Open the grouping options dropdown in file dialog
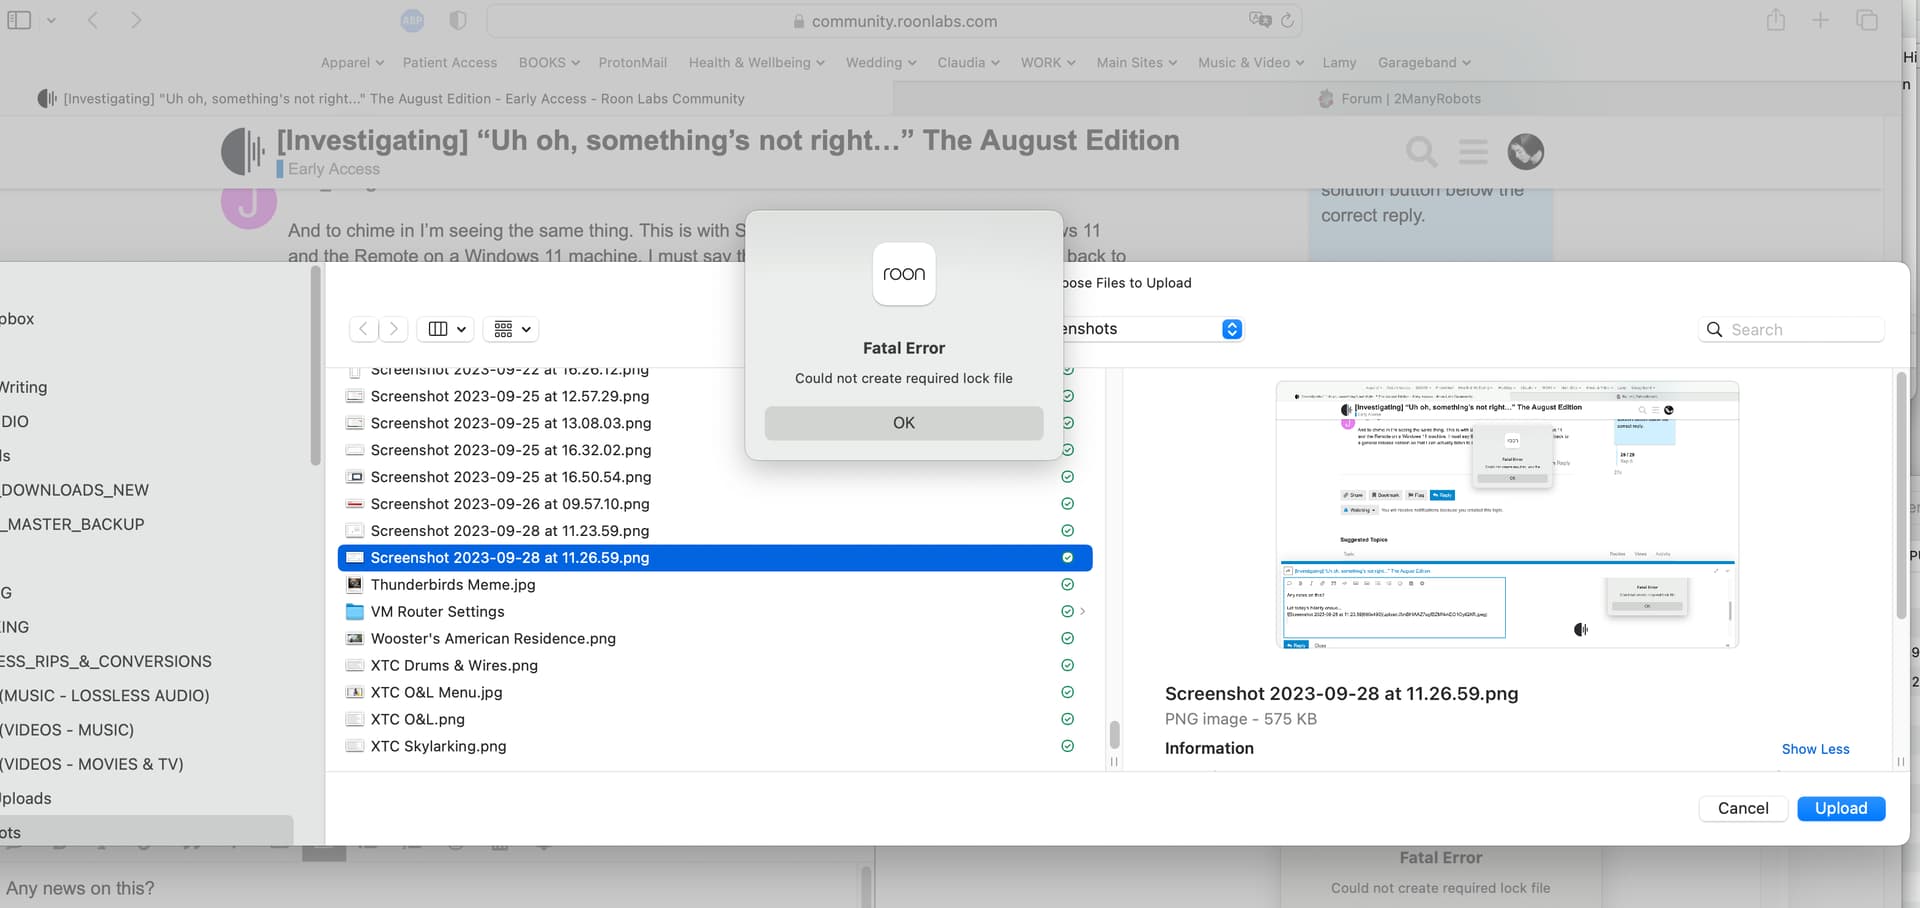The image size is (1920, 908). point(512,329)
